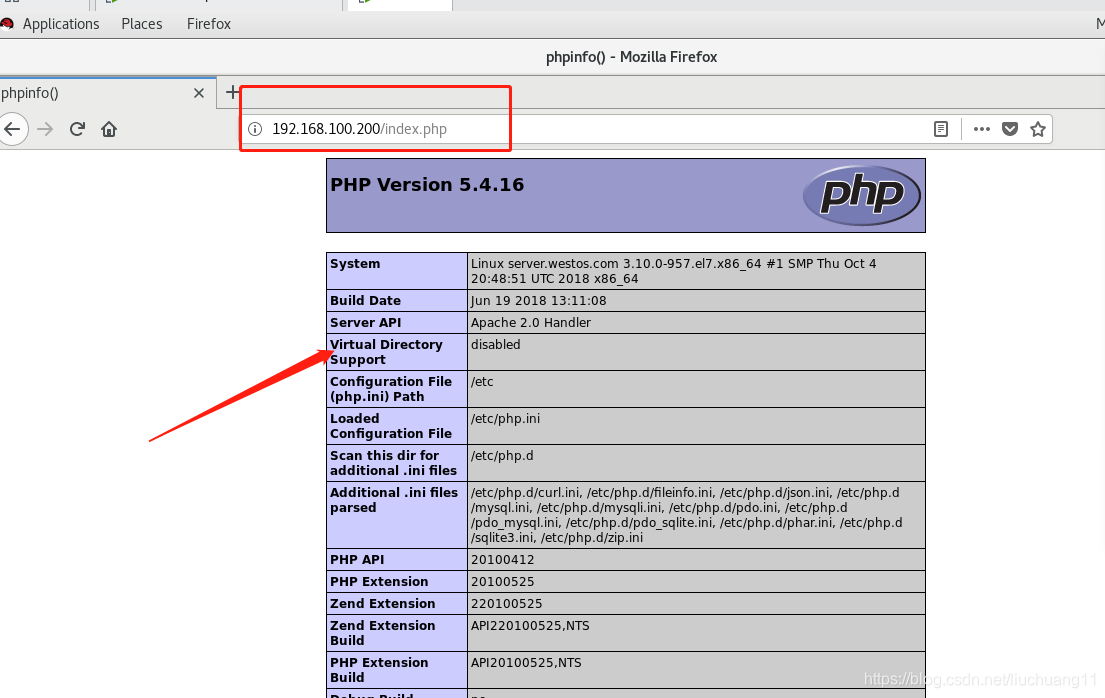Click the PHP logo image

pyautogui.click(x=861, y=195)
